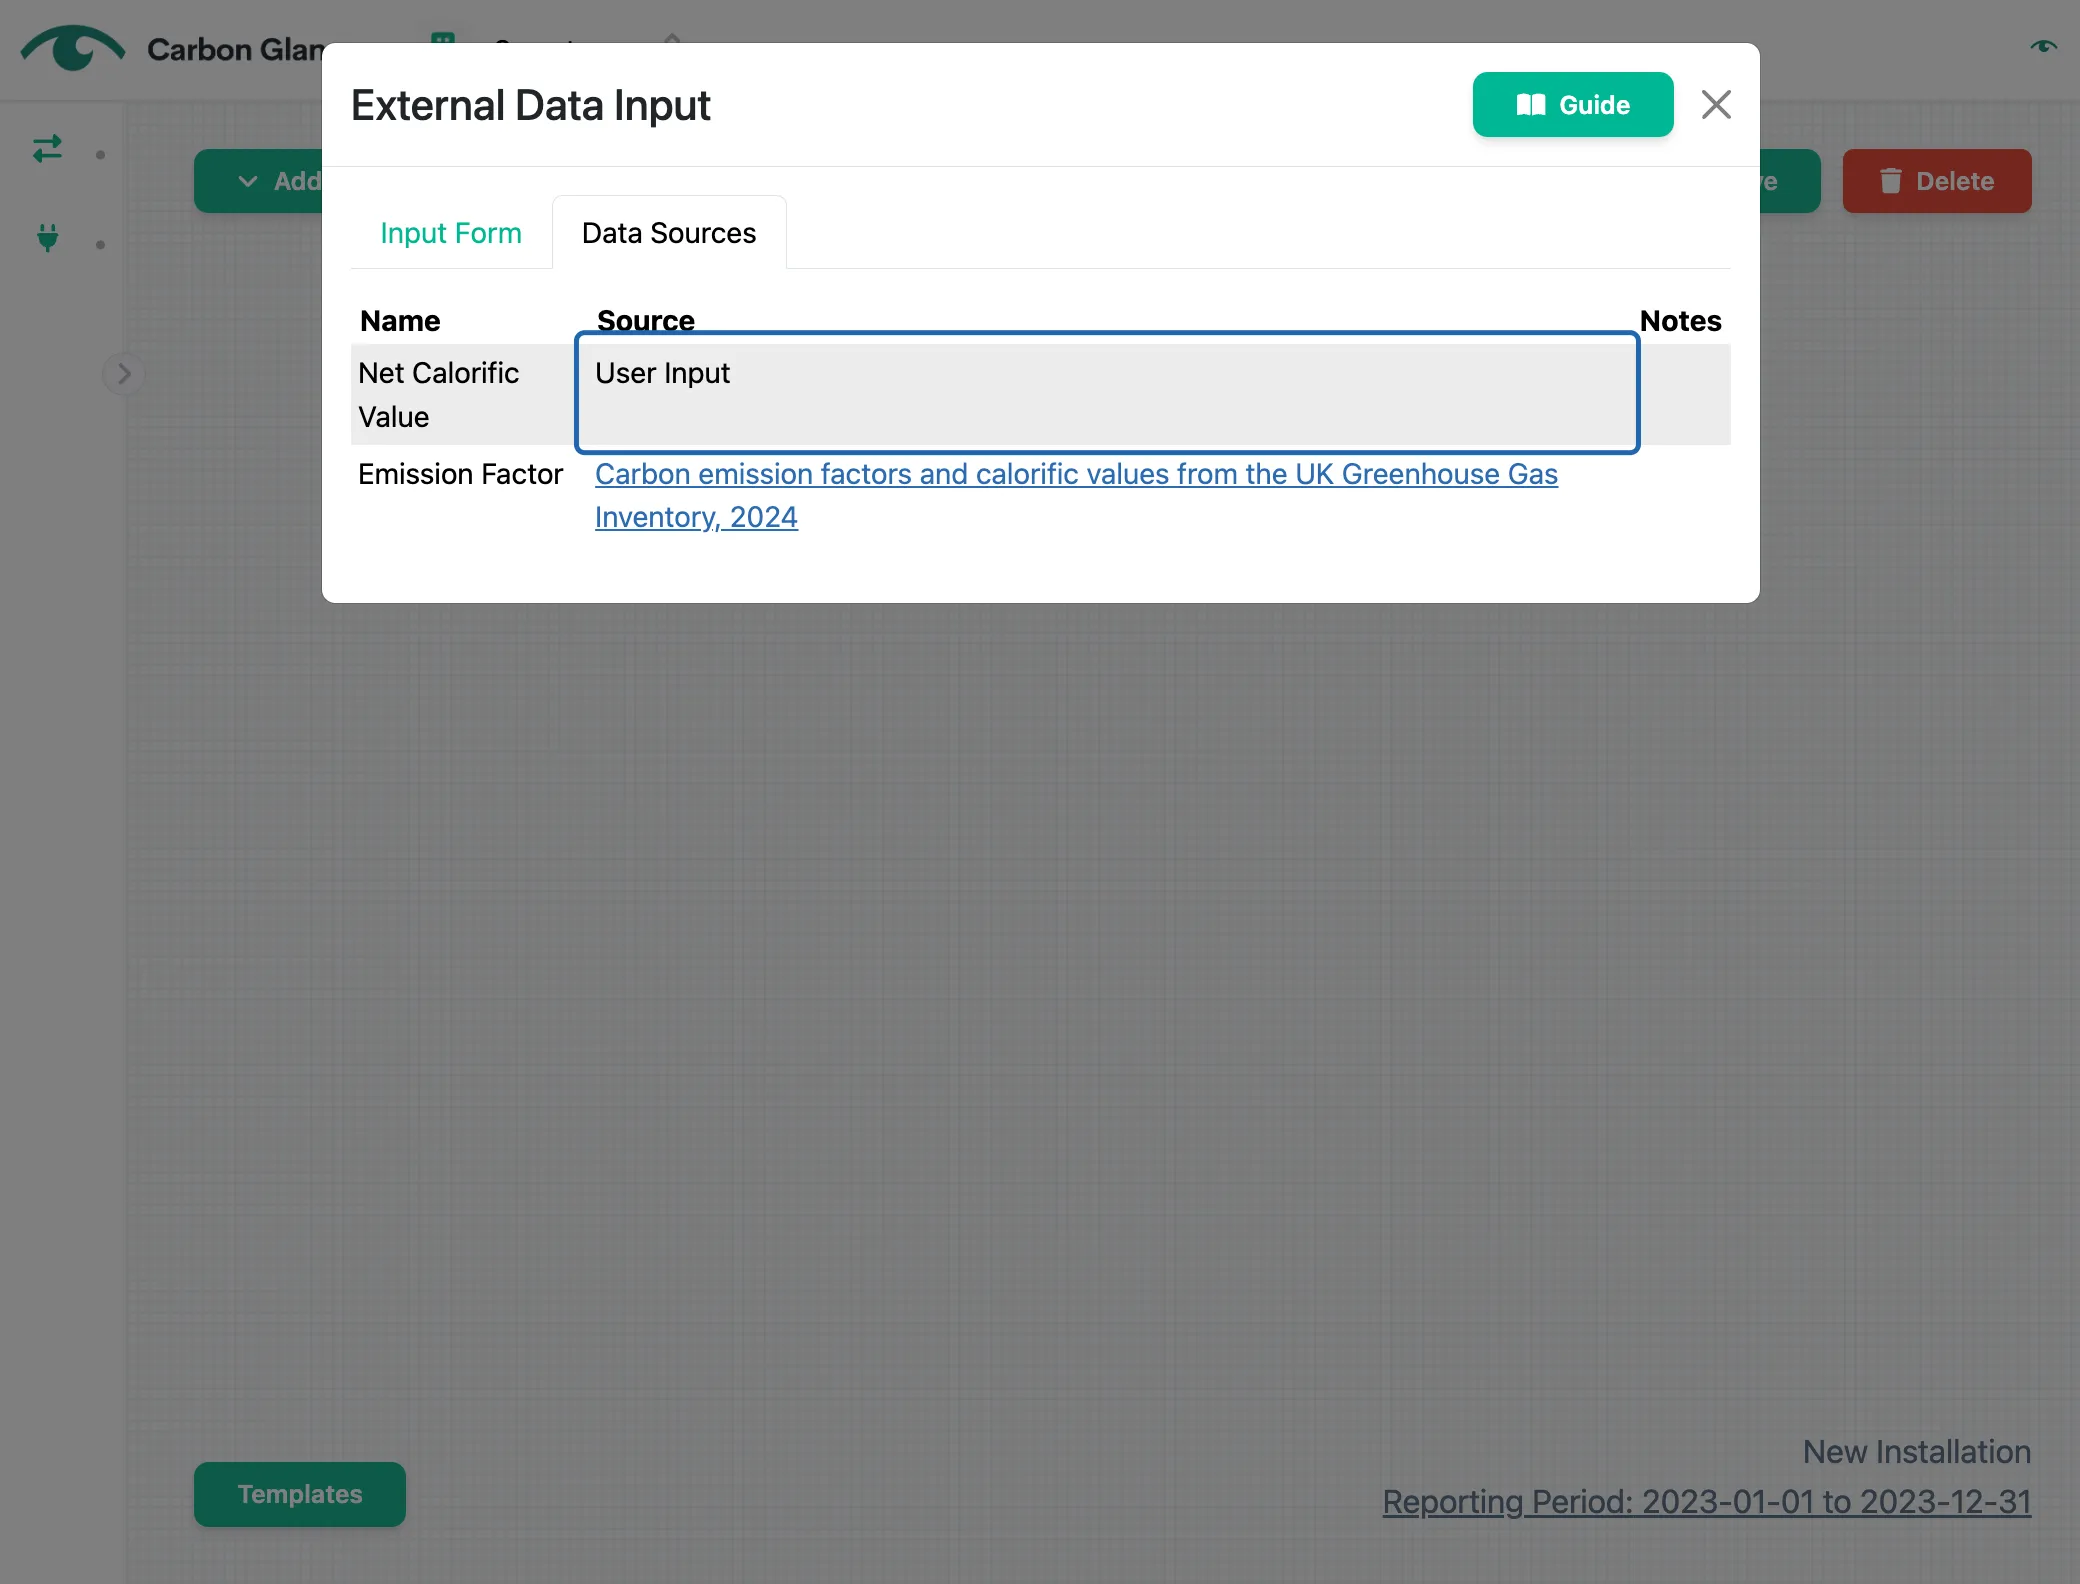The image size is (2080, 1584).
Task: Click the plug sidebar icon
Action: [x=47, y=238]
